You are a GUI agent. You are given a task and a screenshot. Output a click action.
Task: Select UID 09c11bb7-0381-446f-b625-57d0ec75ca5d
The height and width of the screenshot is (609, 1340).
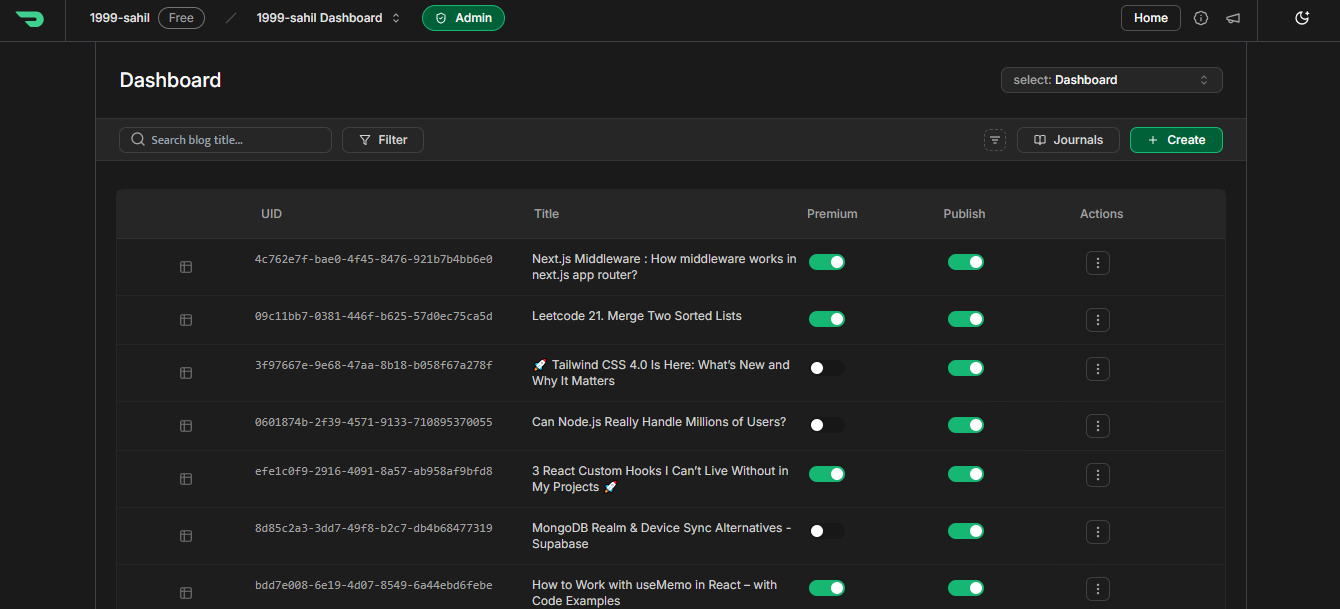point(373,316)
